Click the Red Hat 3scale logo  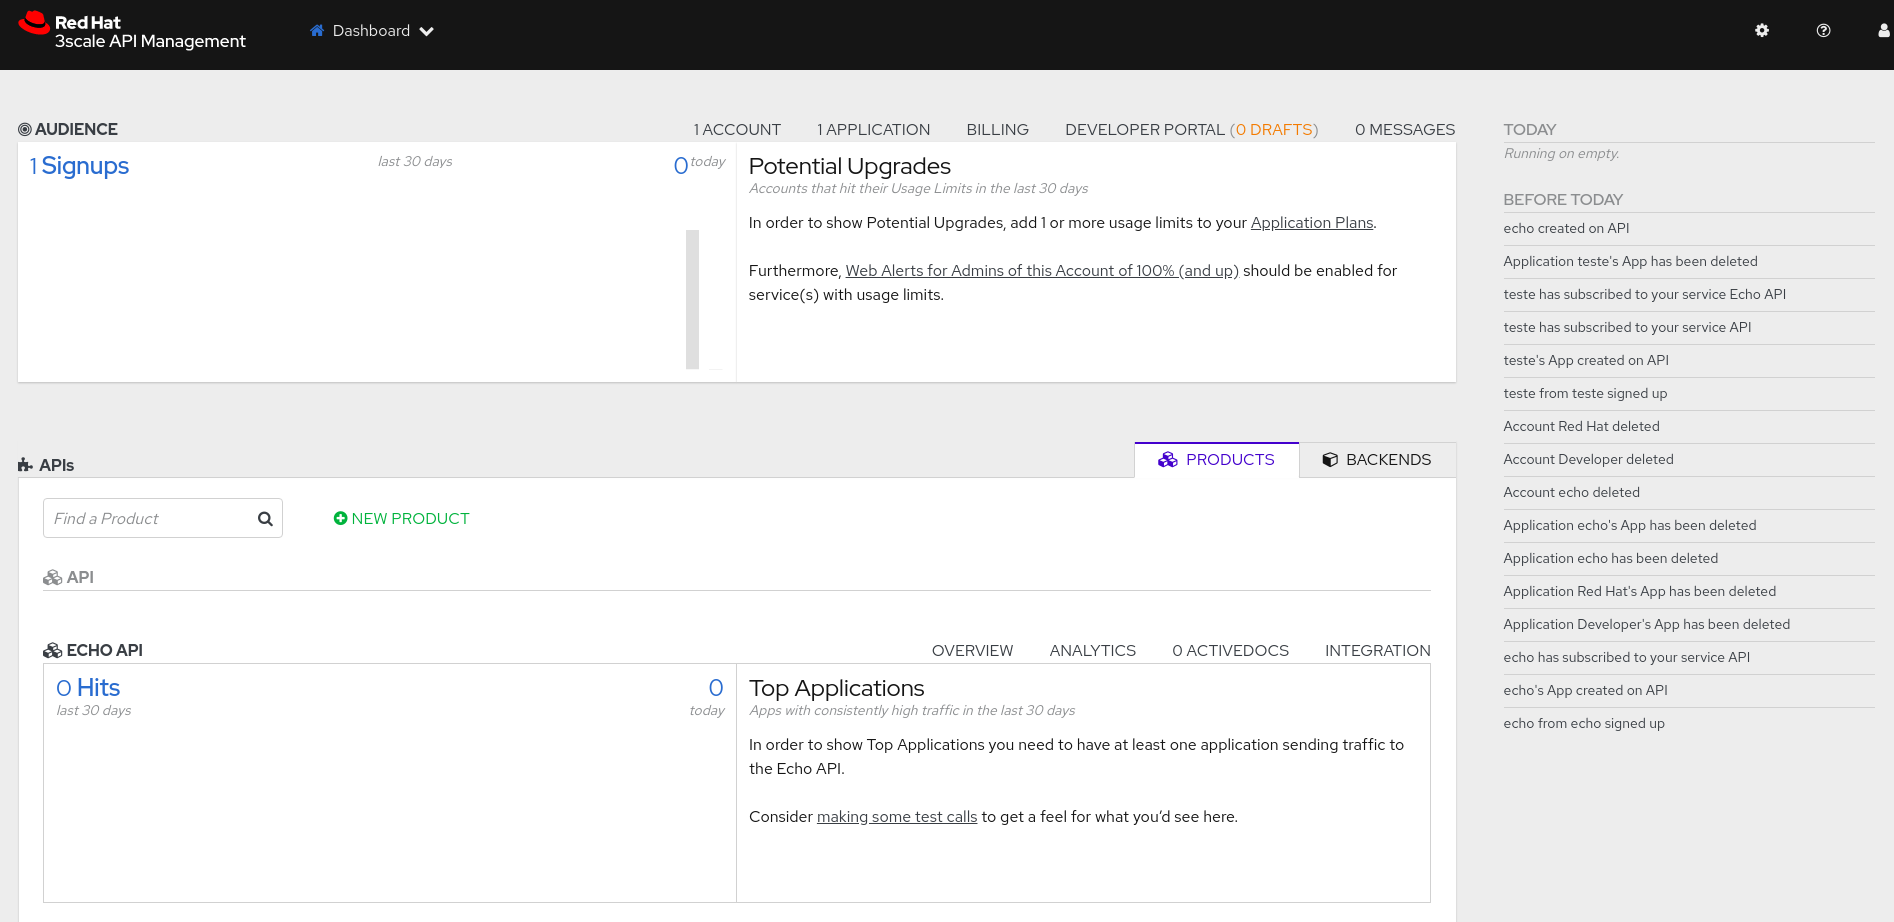coord(132,31)
